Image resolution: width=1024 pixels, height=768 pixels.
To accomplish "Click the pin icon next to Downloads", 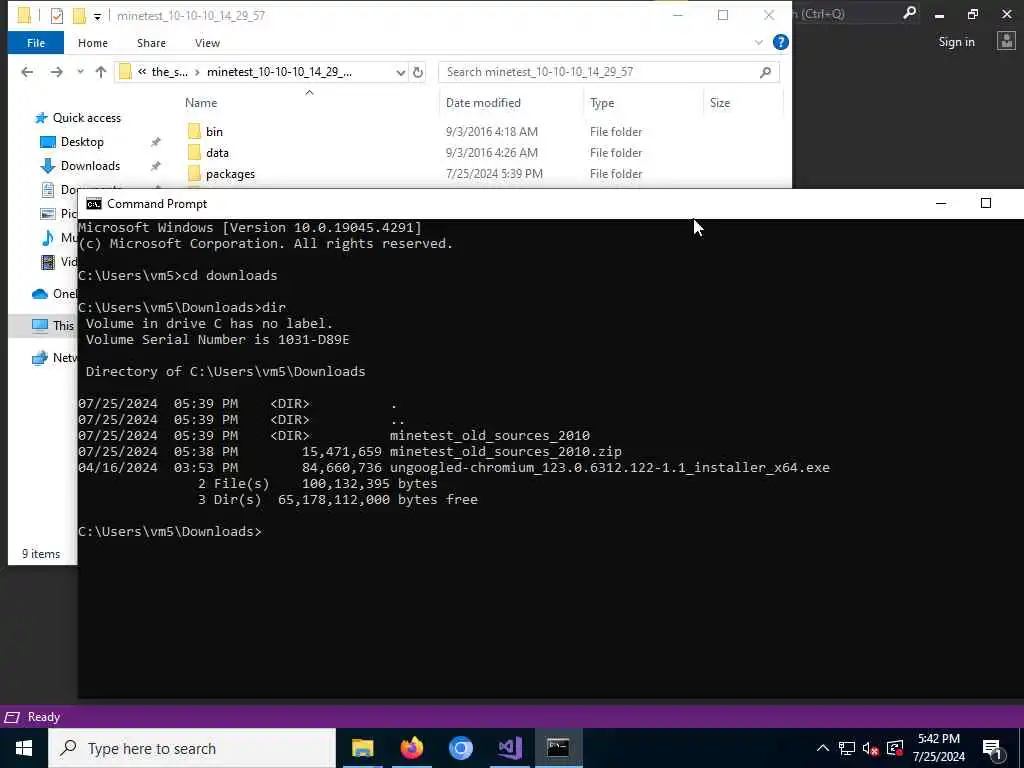I will pyautogui.click(x=155, y=166).
